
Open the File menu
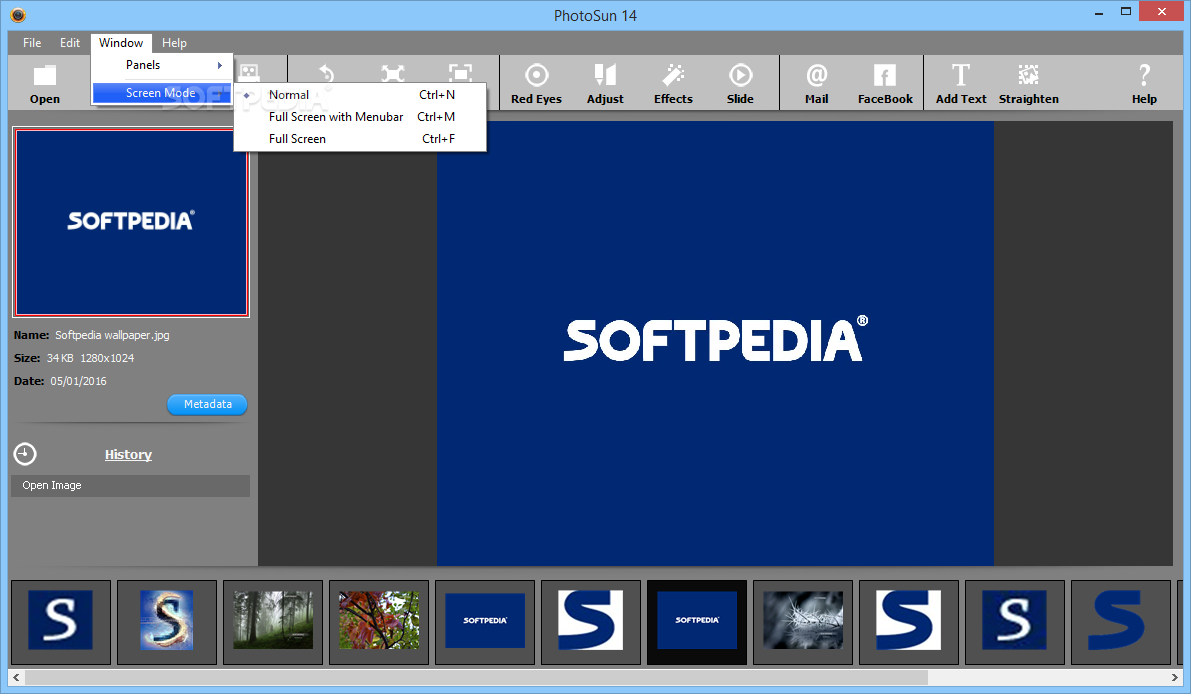click(32, 43)
